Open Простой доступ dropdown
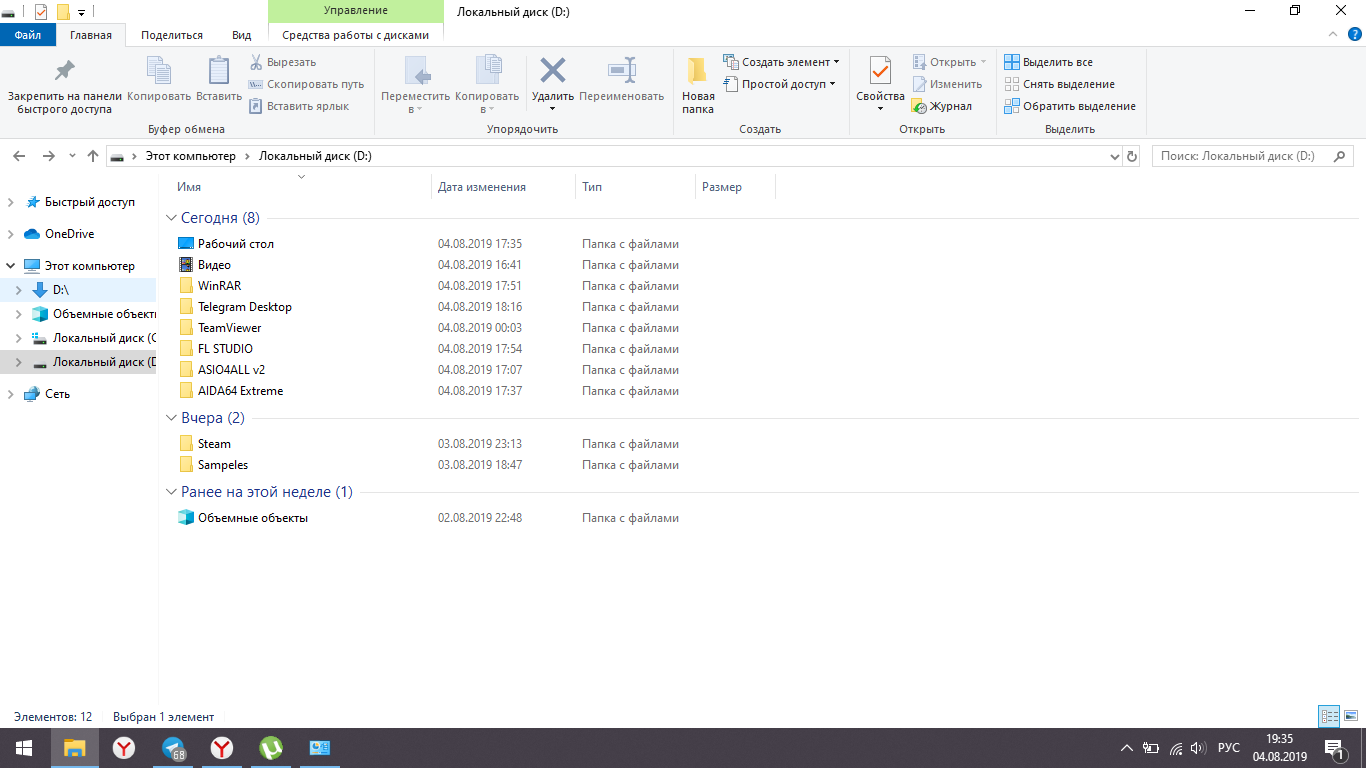The height and width of the screenshot is (768, 1366). tap(779, 84)
